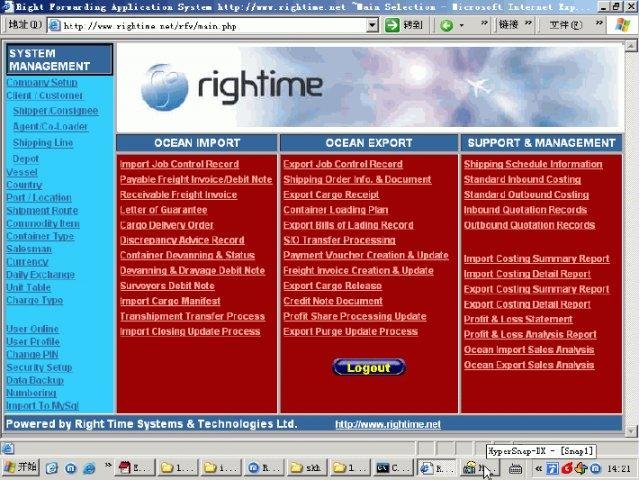Click the green Back navigation button
639x480 pixels.
[x=447, y=26]
